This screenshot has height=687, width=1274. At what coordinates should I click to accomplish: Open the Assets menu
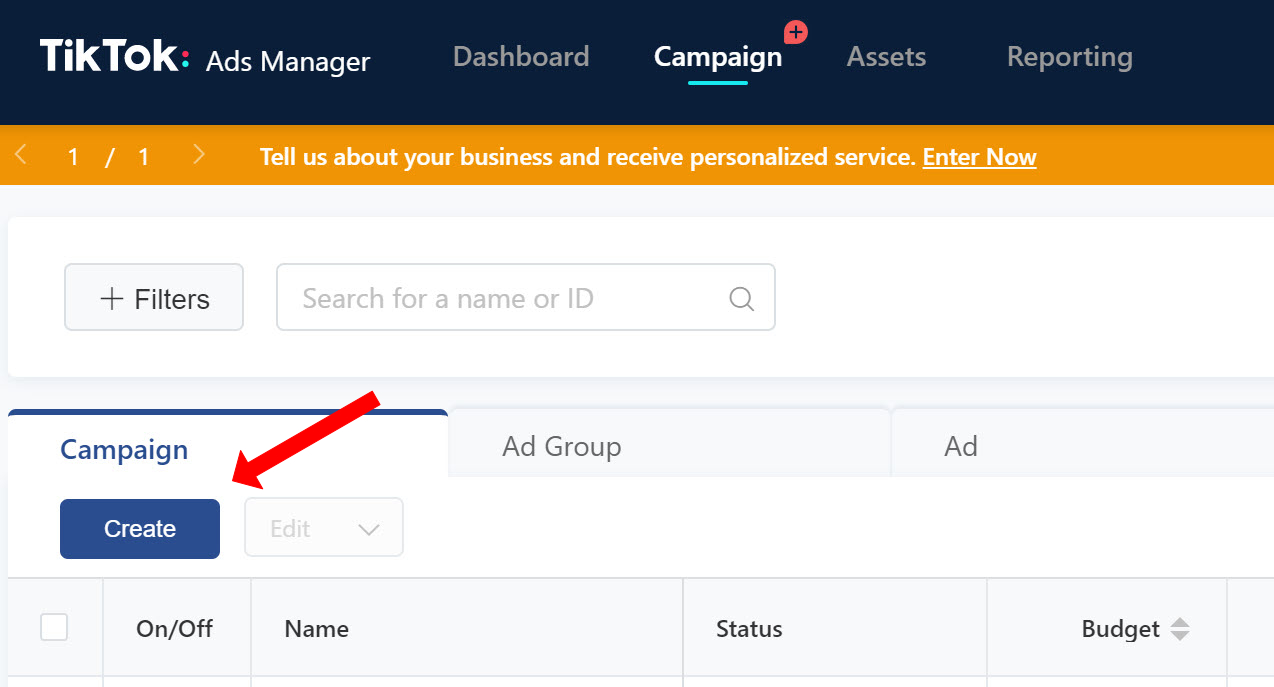tap(886, 57)
